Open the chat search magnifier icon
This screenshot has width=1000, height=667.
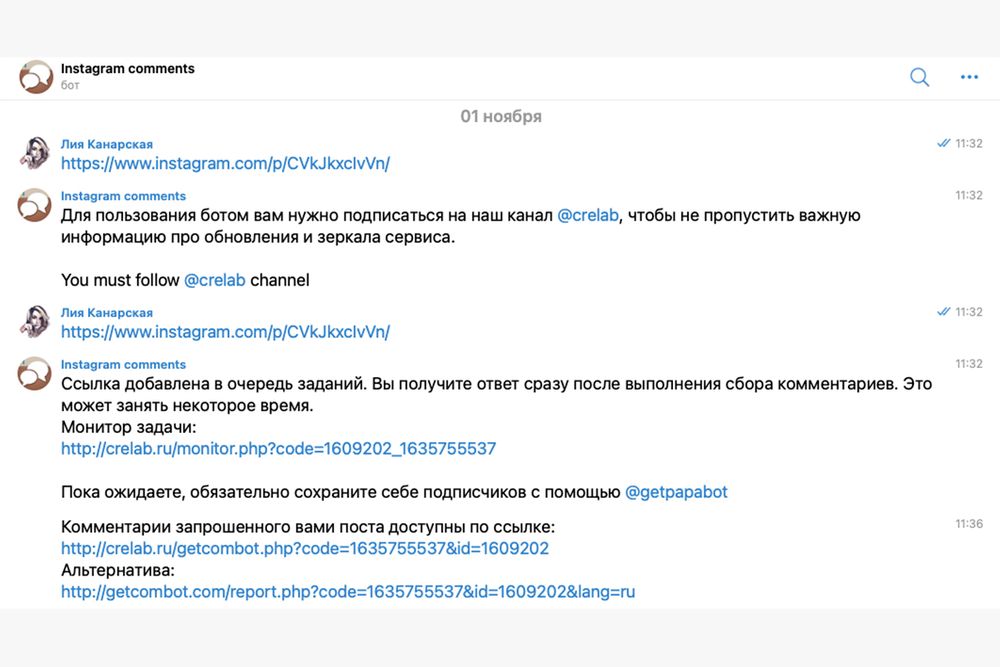(x=919, y=77)
